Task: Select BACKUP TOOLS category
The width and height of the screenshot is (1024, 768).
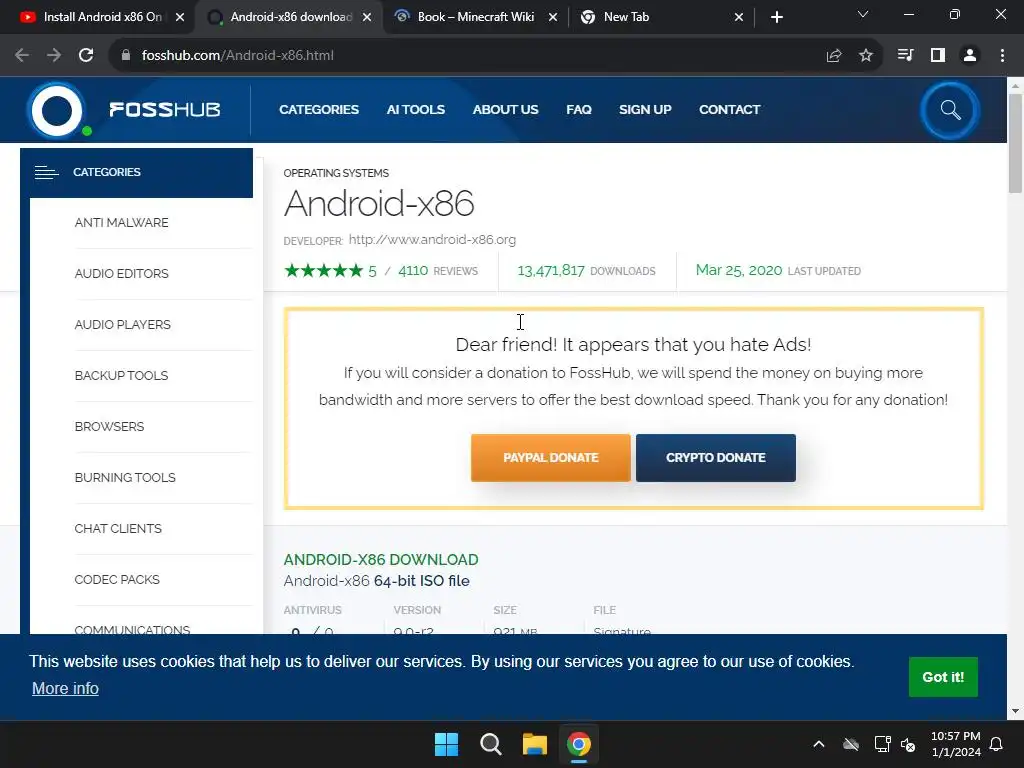Action: [x=121, y=376]
